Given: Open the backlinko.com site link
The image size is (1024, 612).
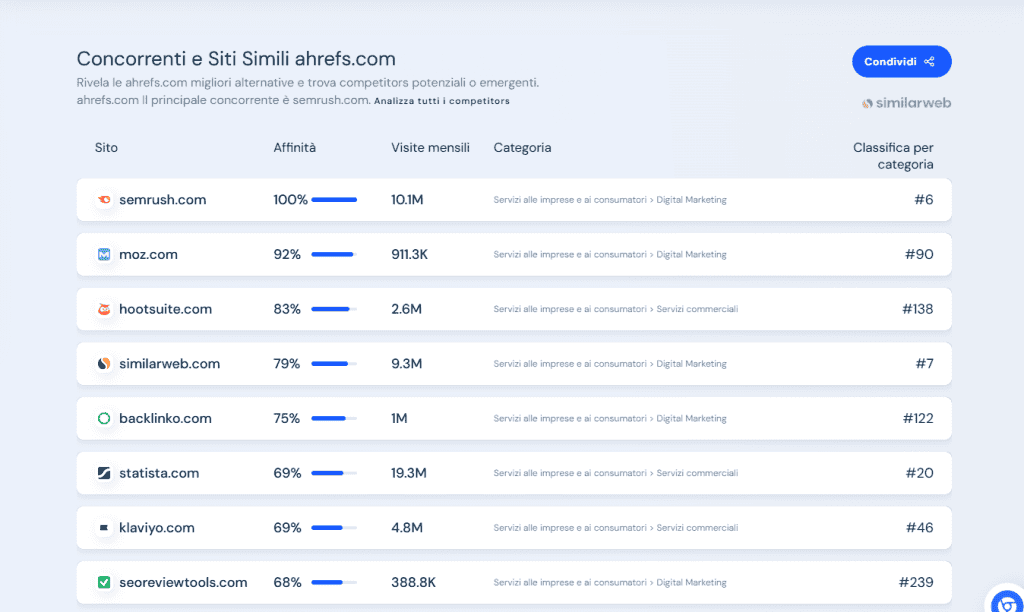Looking at the screenshot, I should pos(165,419).
